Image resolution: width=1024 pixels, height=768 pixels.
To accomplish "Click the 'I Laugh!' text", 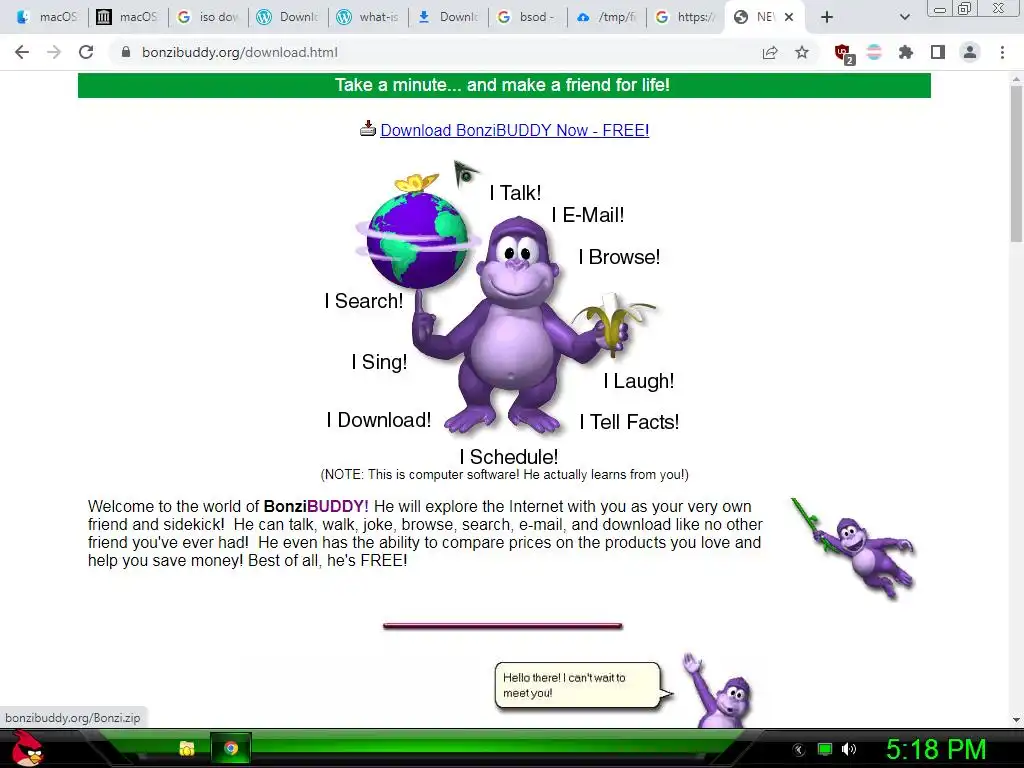I will tap(639, 381).
